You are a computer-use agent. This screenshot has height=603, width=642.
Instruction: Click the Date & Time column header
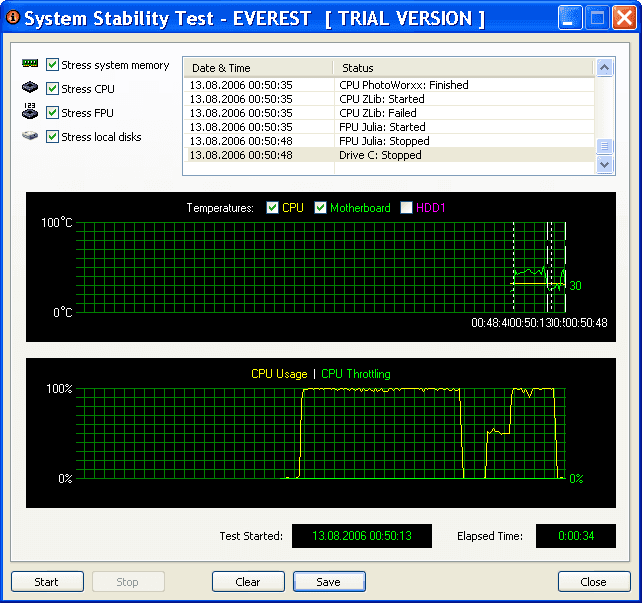tap(258, 68)
